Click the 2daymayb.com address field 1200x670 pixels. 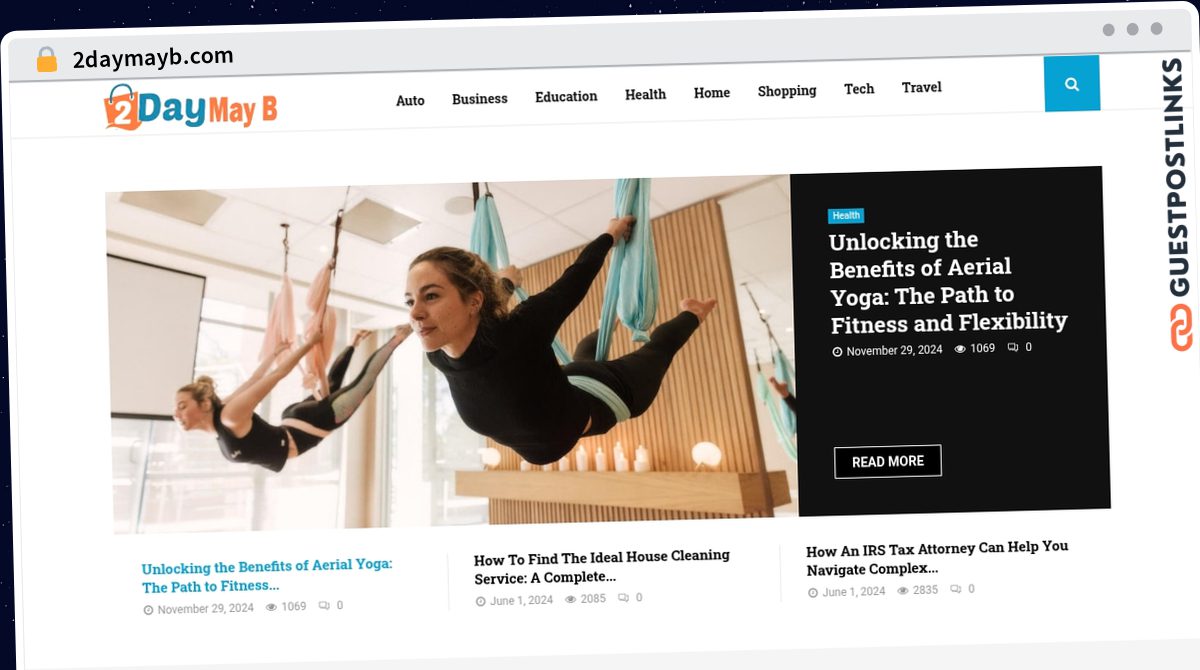[153, 58]
